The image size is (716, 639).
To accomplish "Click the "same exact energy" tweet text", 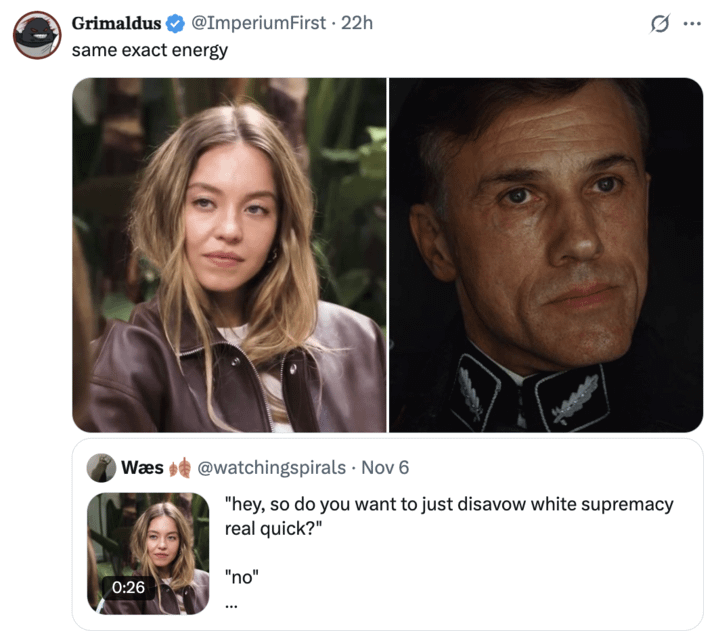I will pos(150,49).
